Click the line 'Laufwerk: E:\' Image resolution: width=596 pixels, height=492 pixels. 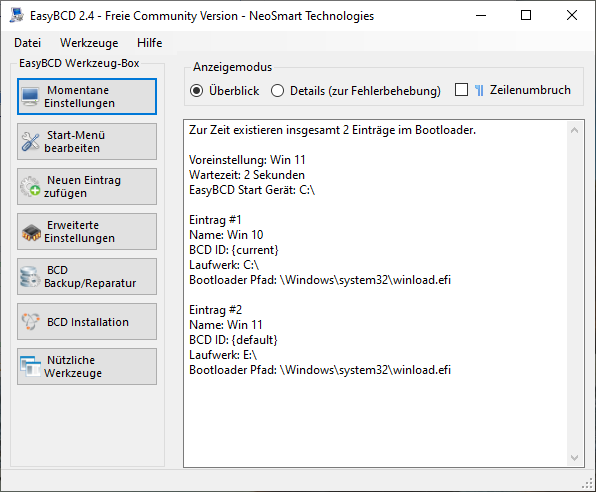pos(223,355)
